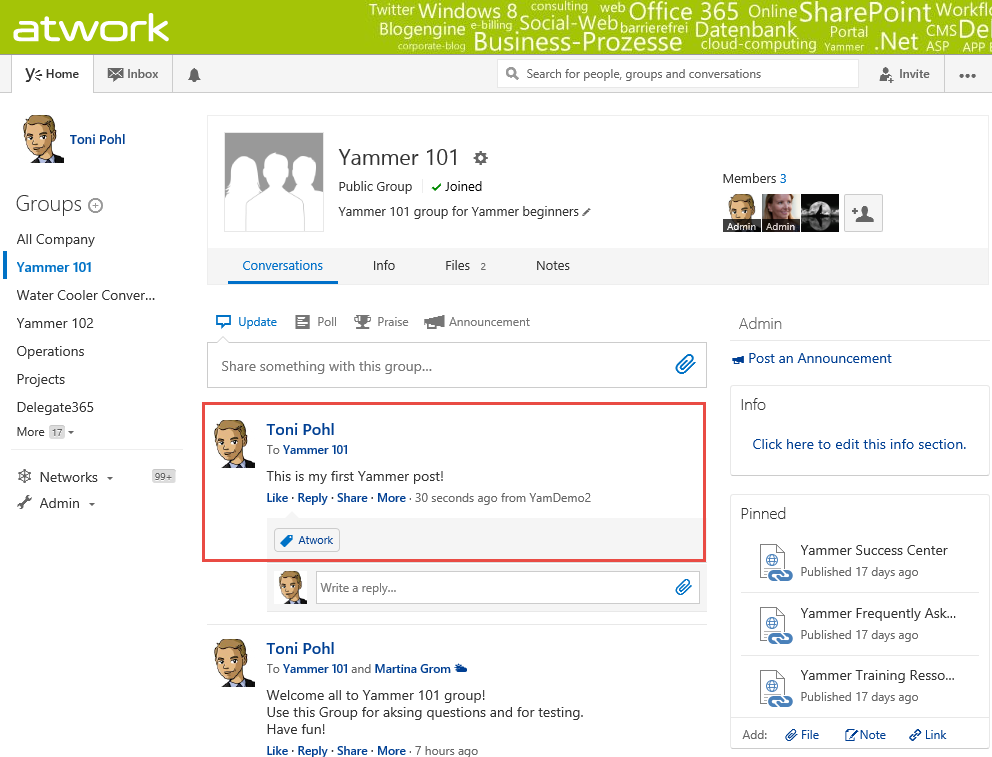
Task: Open the Inbox tab
Action: click(133, 74)
